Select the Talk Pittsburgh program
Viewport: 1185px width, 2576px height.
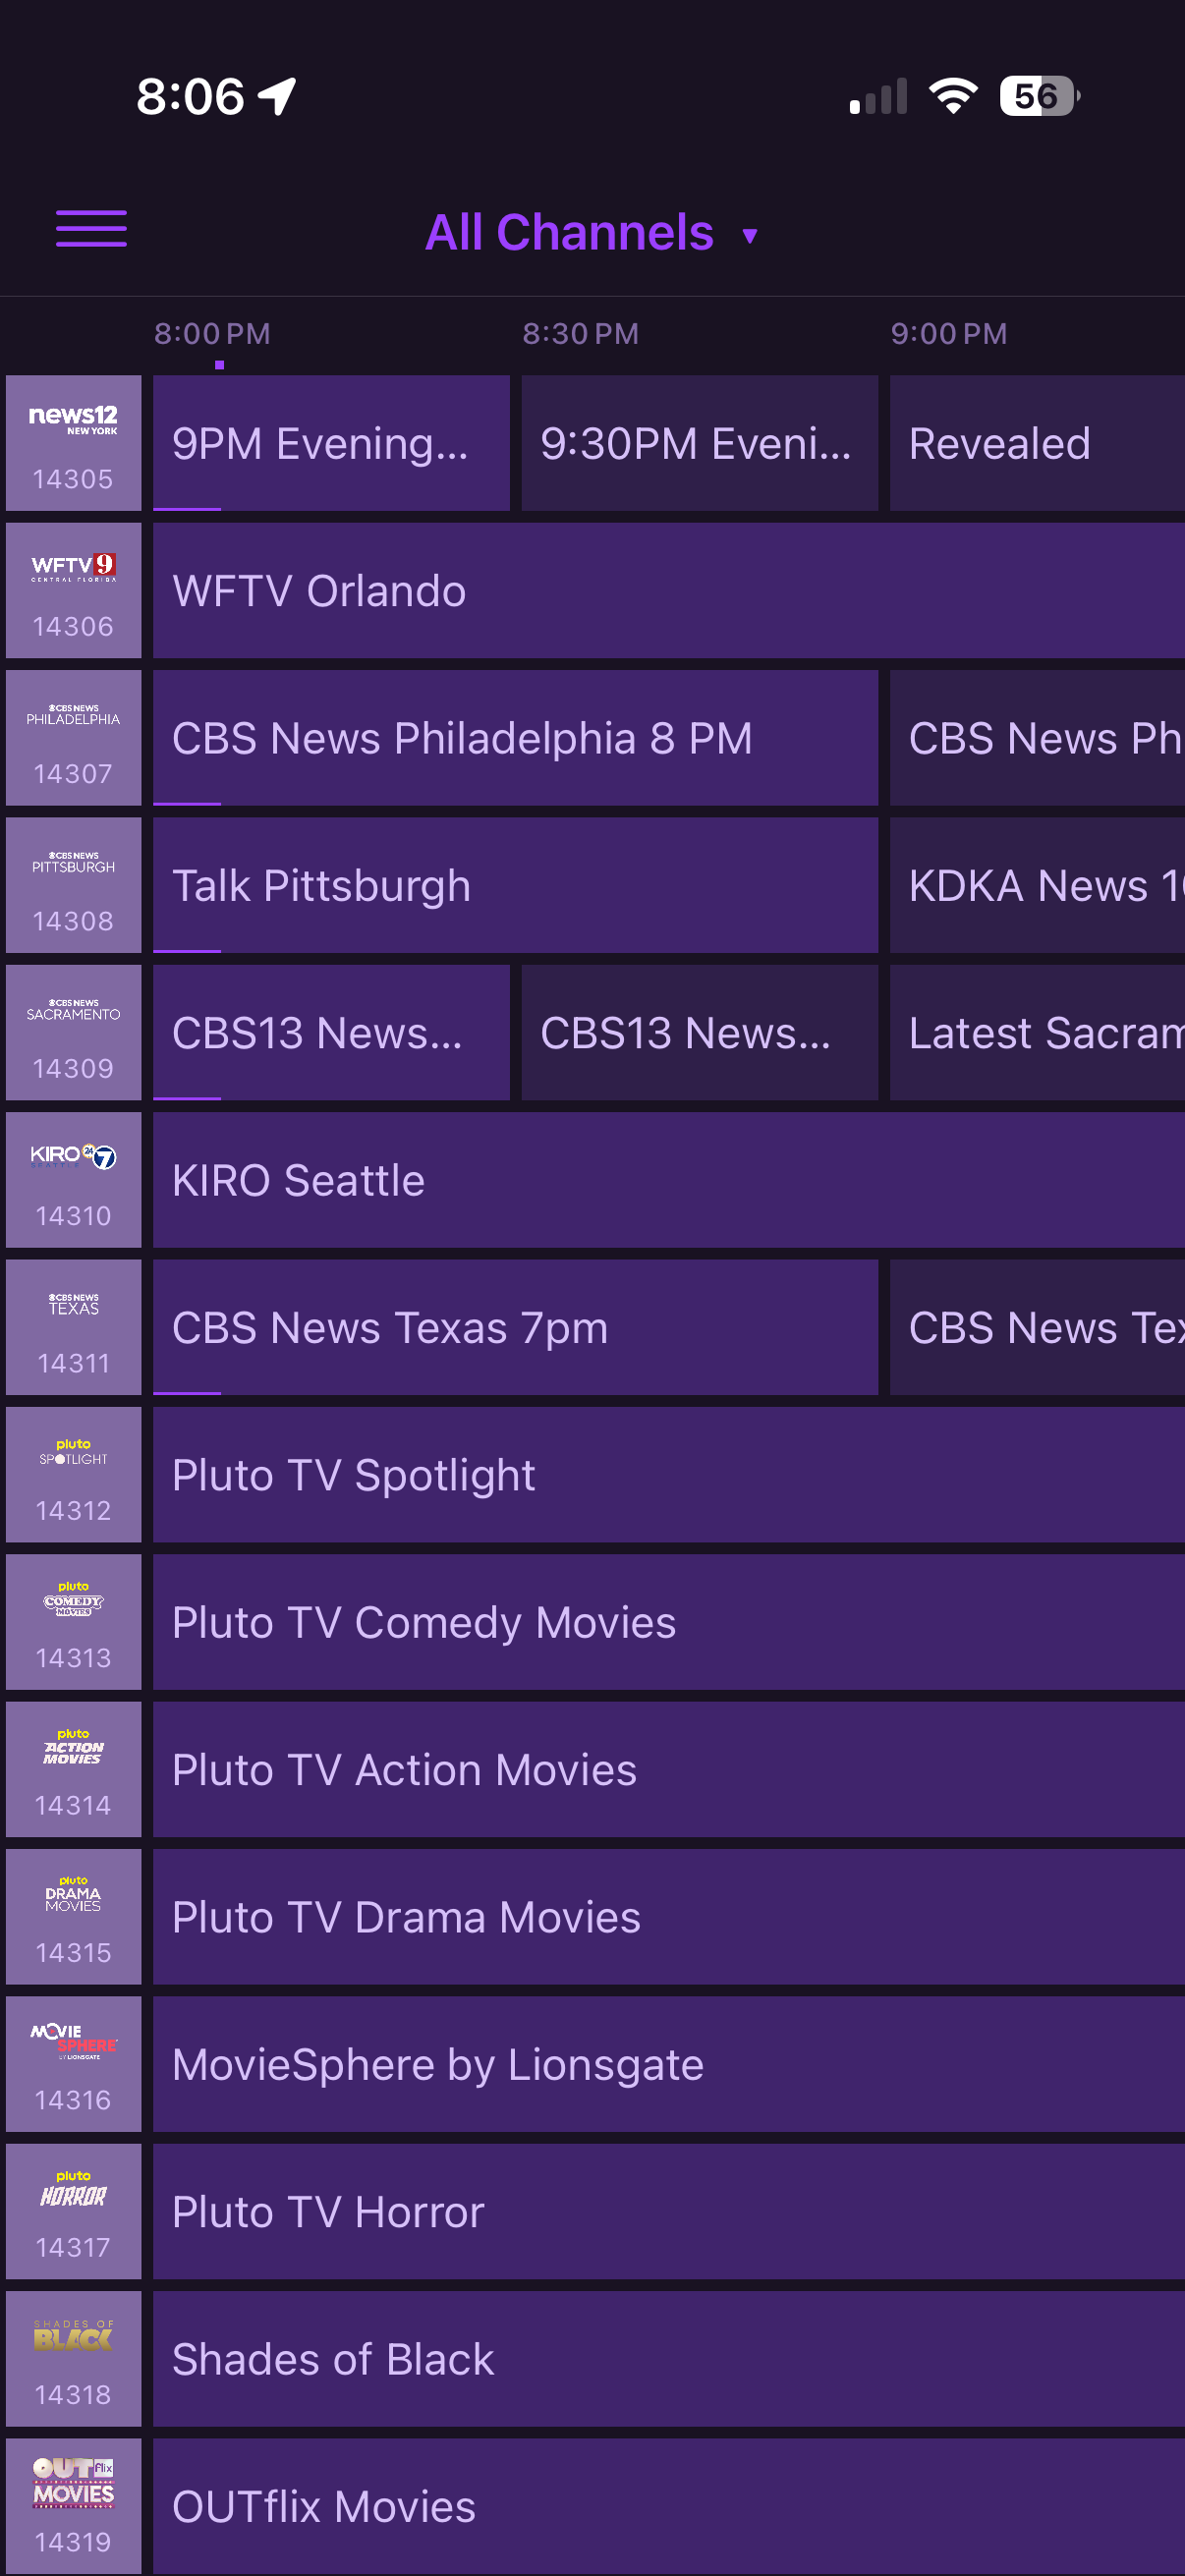[x=515, y=885]
